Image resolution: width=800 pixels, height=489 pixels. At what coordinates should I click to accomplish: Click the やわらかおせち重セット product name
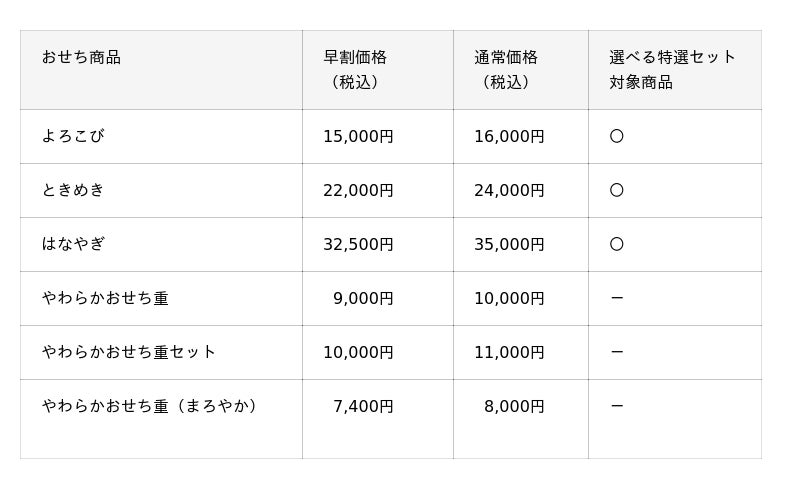click(x=129, y=352)
